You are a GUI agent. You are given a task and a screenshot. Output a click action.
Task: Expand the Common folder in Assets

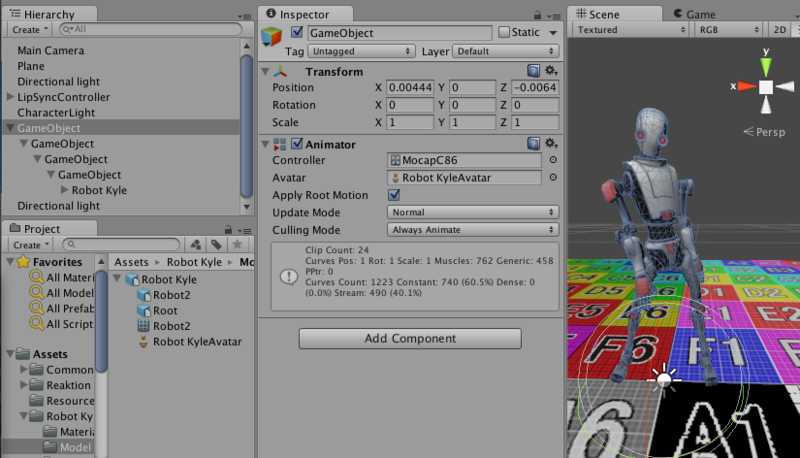(23, 369)
